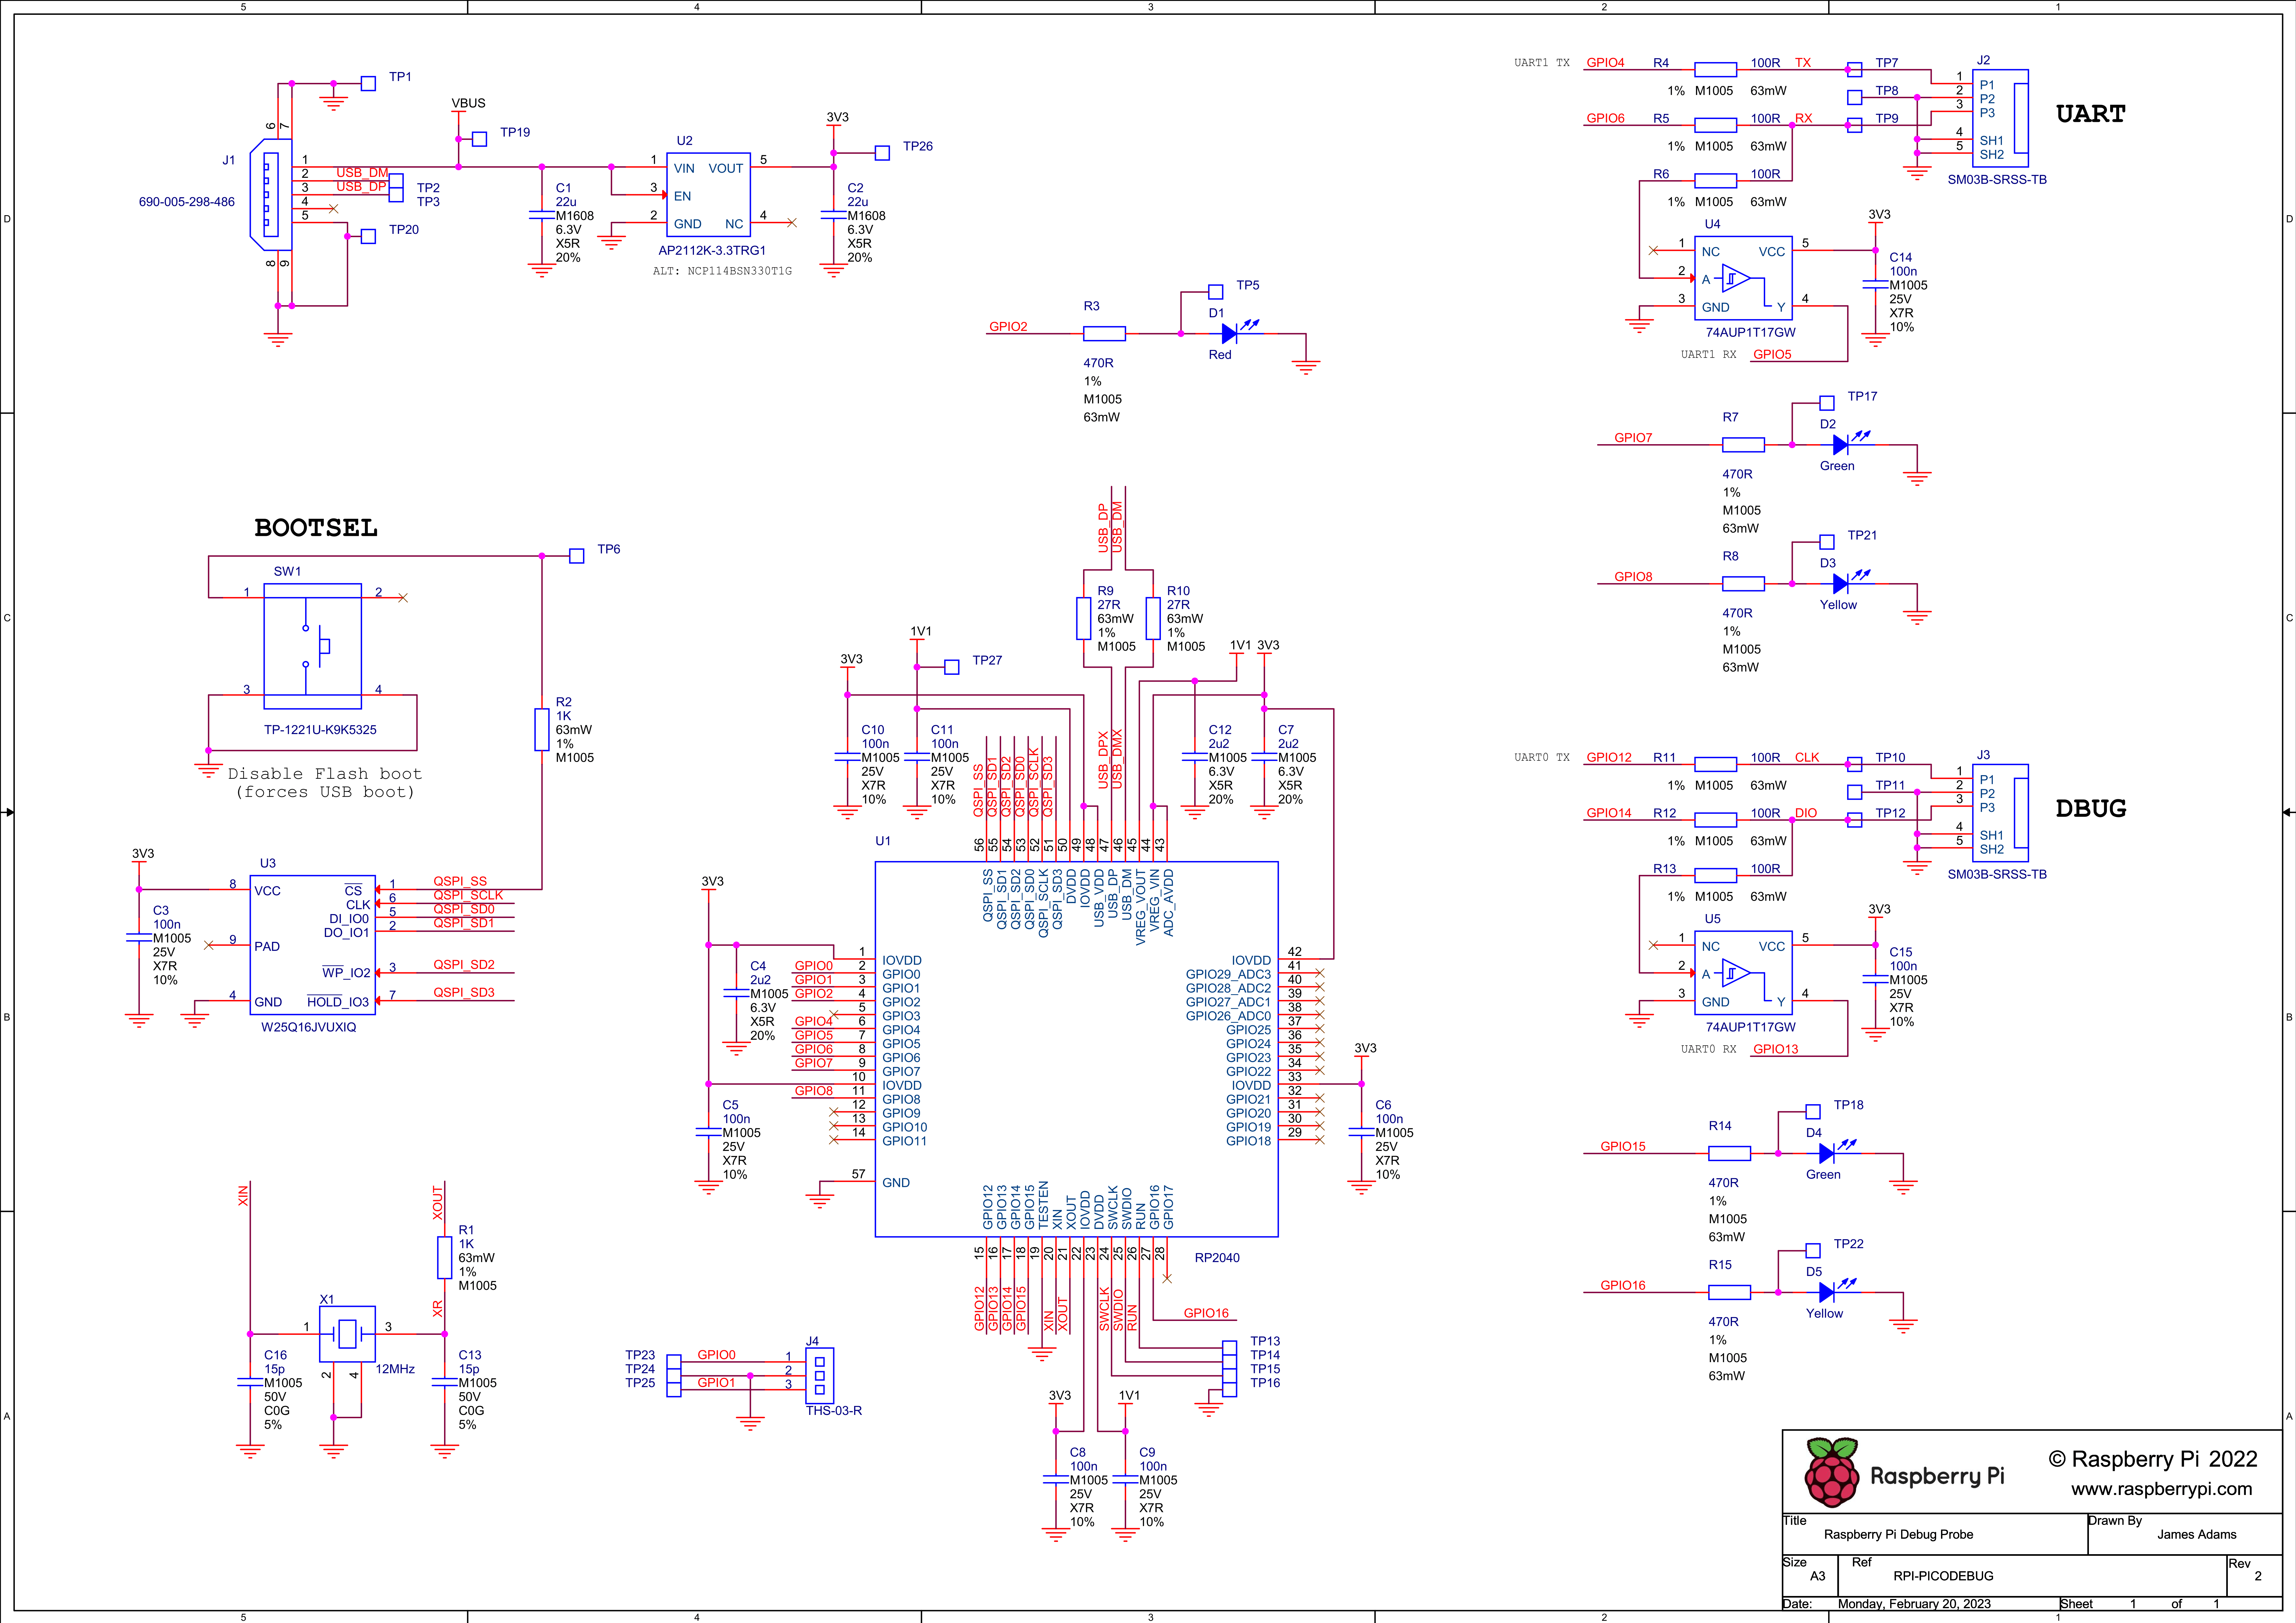Screen dimensions: 2296x1623
Task: Click the www.raspberrypi.com link
Action: pos(2161,1489)
